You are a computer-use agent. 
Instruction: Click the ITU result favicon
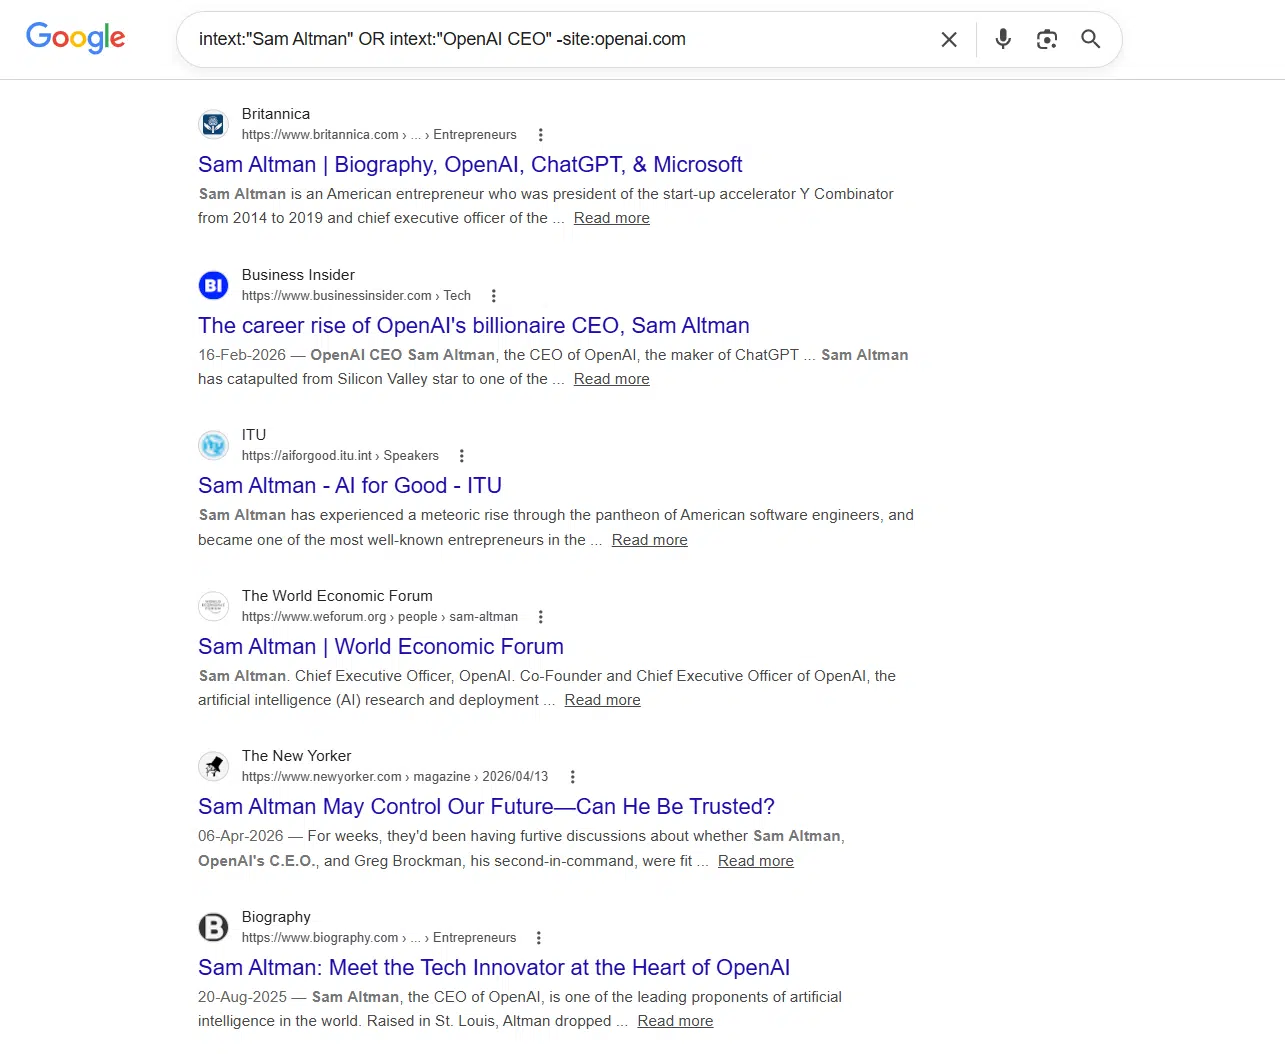pyautogui.click(x=213, y=445)
